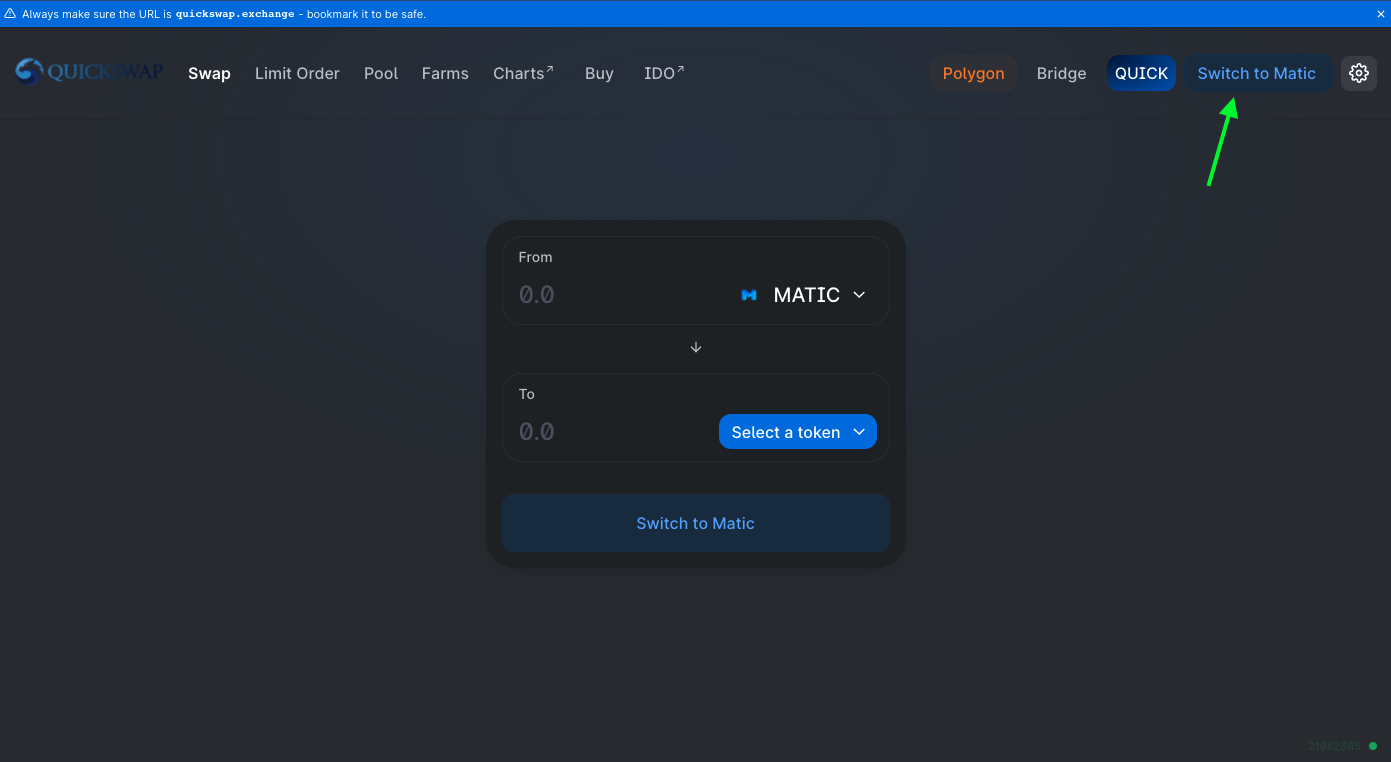Open the Swap tab
The width and height of the screenshot is (1391, 762).
pyautogui.click(x=209, y=73)
